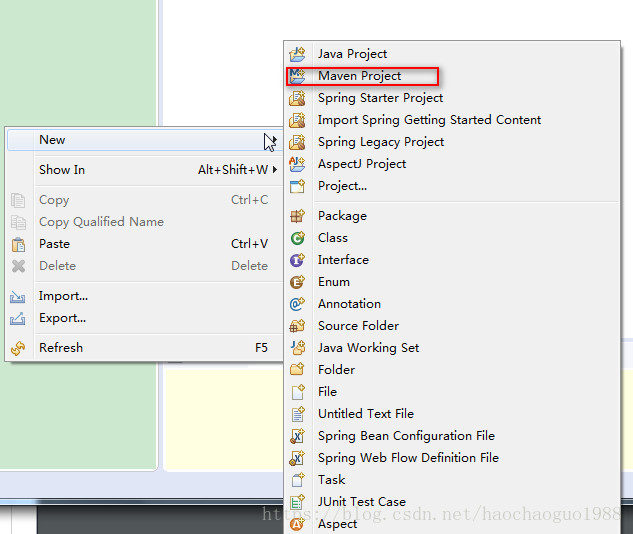
Task: Click the Folder icon in the submenu
Action: (298, 370)
